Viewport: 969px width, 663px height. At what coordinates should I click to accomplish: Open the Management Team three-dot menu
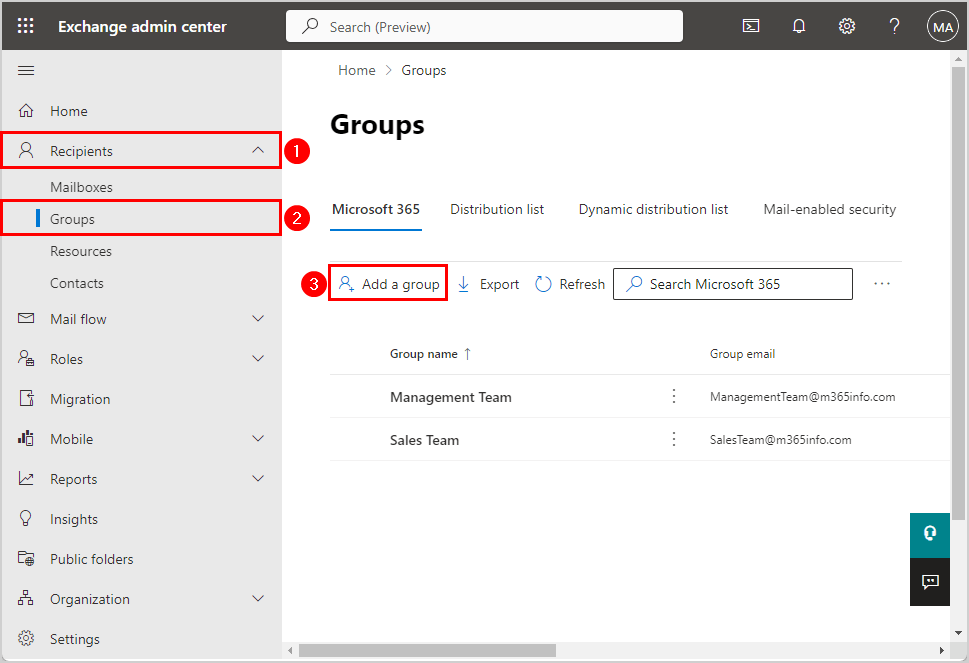click(673, 396)
